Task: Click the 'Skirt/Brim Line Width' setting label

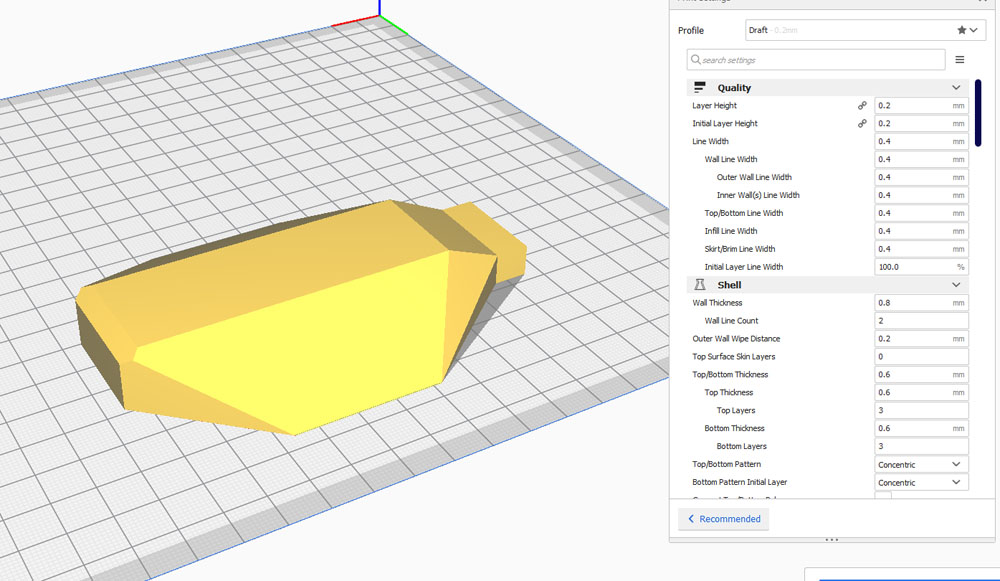Action: point(740,249)
